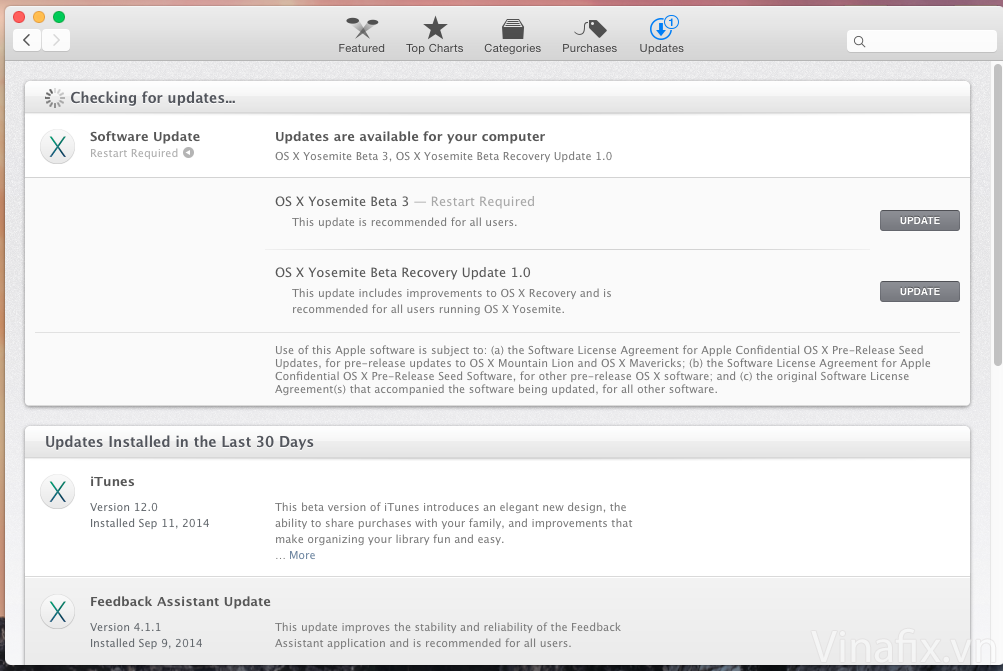Click the 'Updates are available for your computer' heading
The image size is (1003, 671).
click(410, 136)
